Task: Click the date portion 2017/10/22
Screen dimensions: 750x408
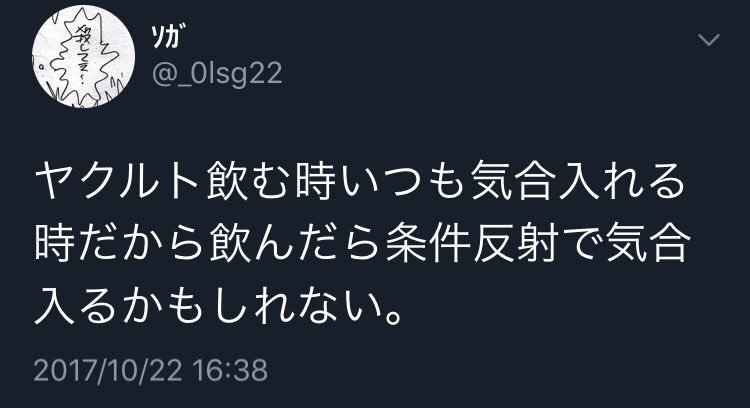Action: pyautogui.click(x=108, y=371)
